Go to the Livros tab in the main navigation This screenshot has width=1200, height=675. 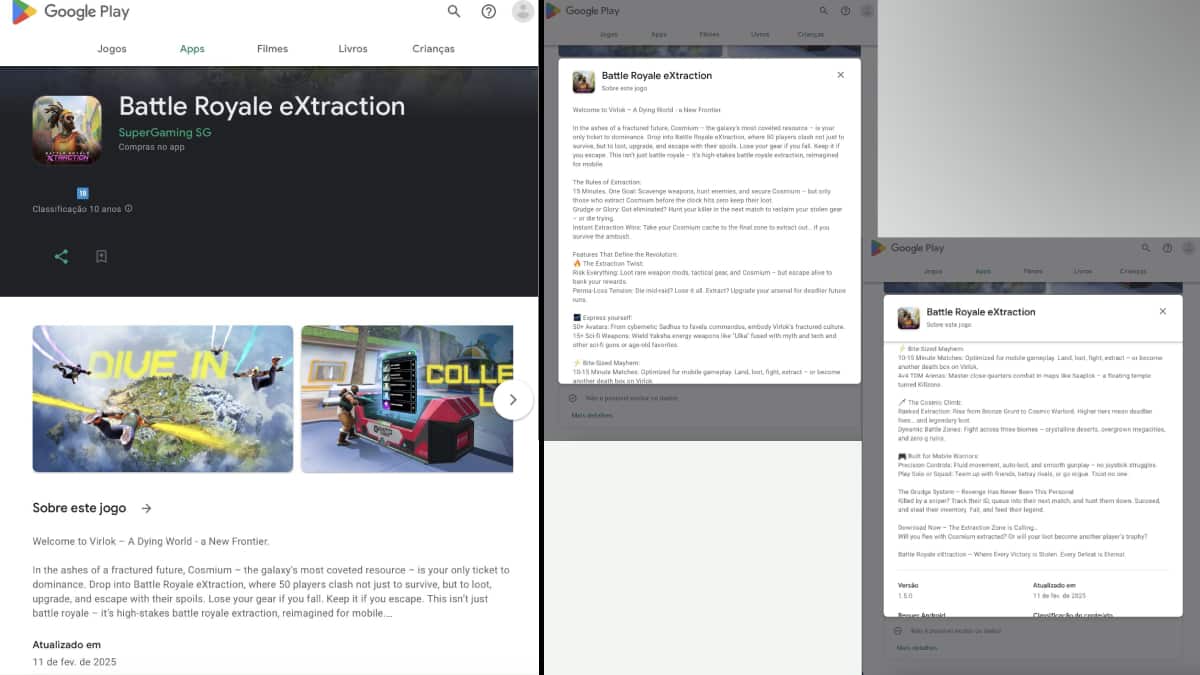353,49
